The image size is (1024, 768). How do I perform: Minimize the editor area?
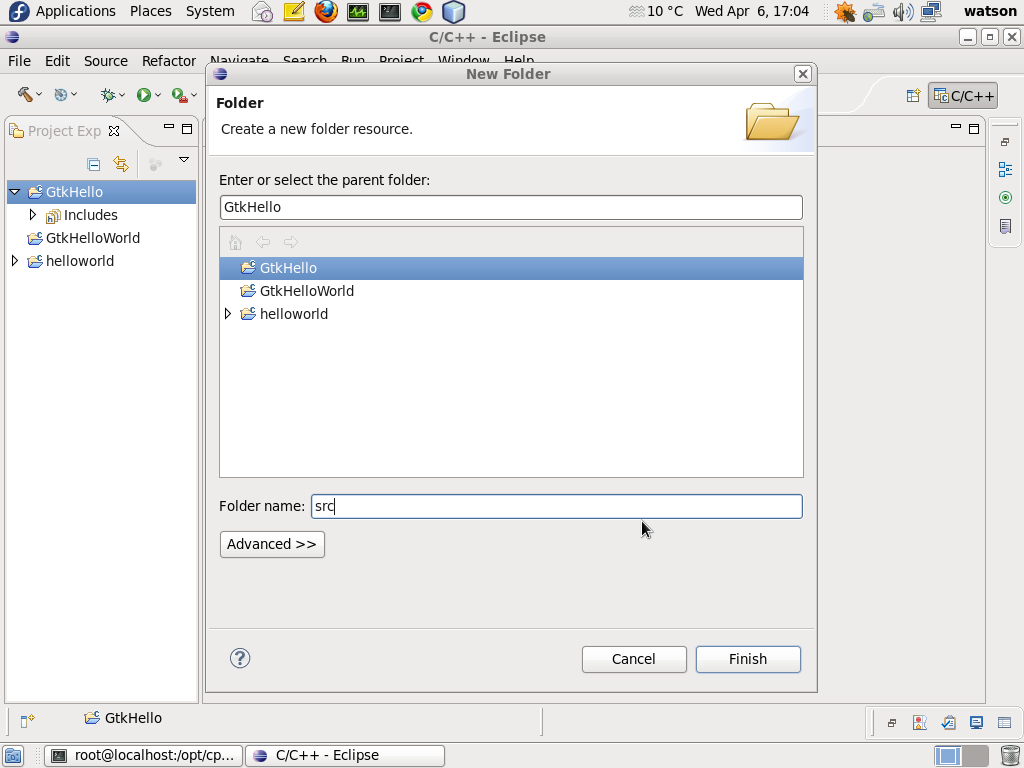(955, 127)
